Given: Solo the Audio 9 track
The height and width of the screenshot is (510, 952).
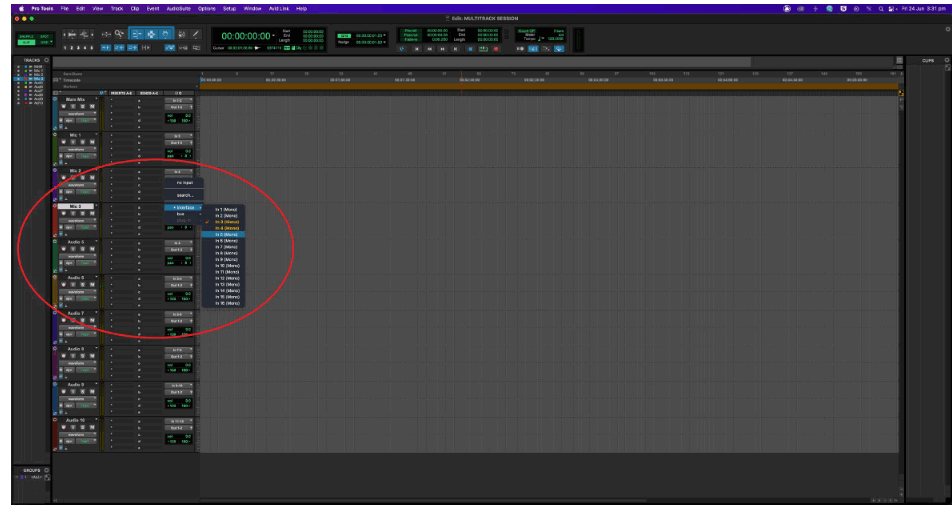Looking at the screenshot, I should (x=83, y=390).
